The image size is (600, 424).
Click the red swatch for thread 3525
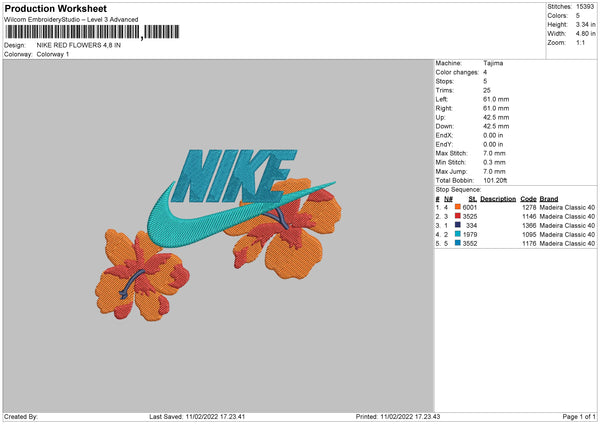457,216
